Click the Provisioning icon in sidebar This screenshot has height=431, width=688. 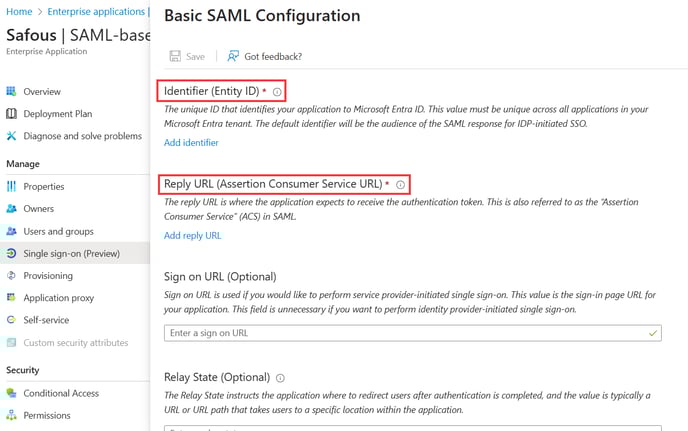coord(12,275)
